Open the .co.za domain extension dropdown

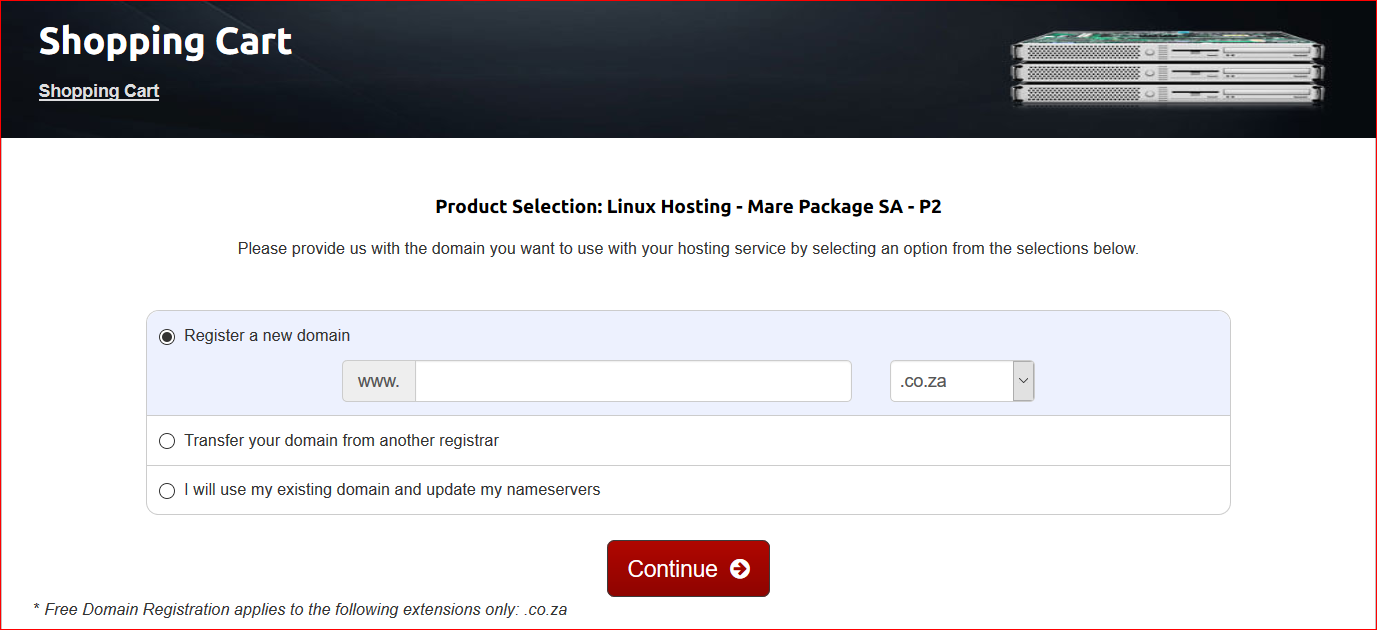950,381
